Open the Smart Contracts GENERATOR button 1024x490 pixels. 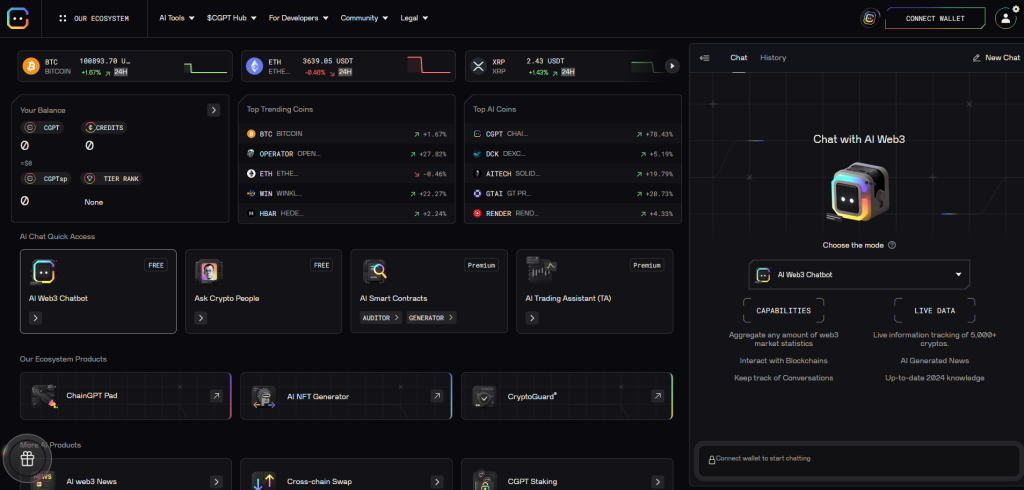[431, 318]
